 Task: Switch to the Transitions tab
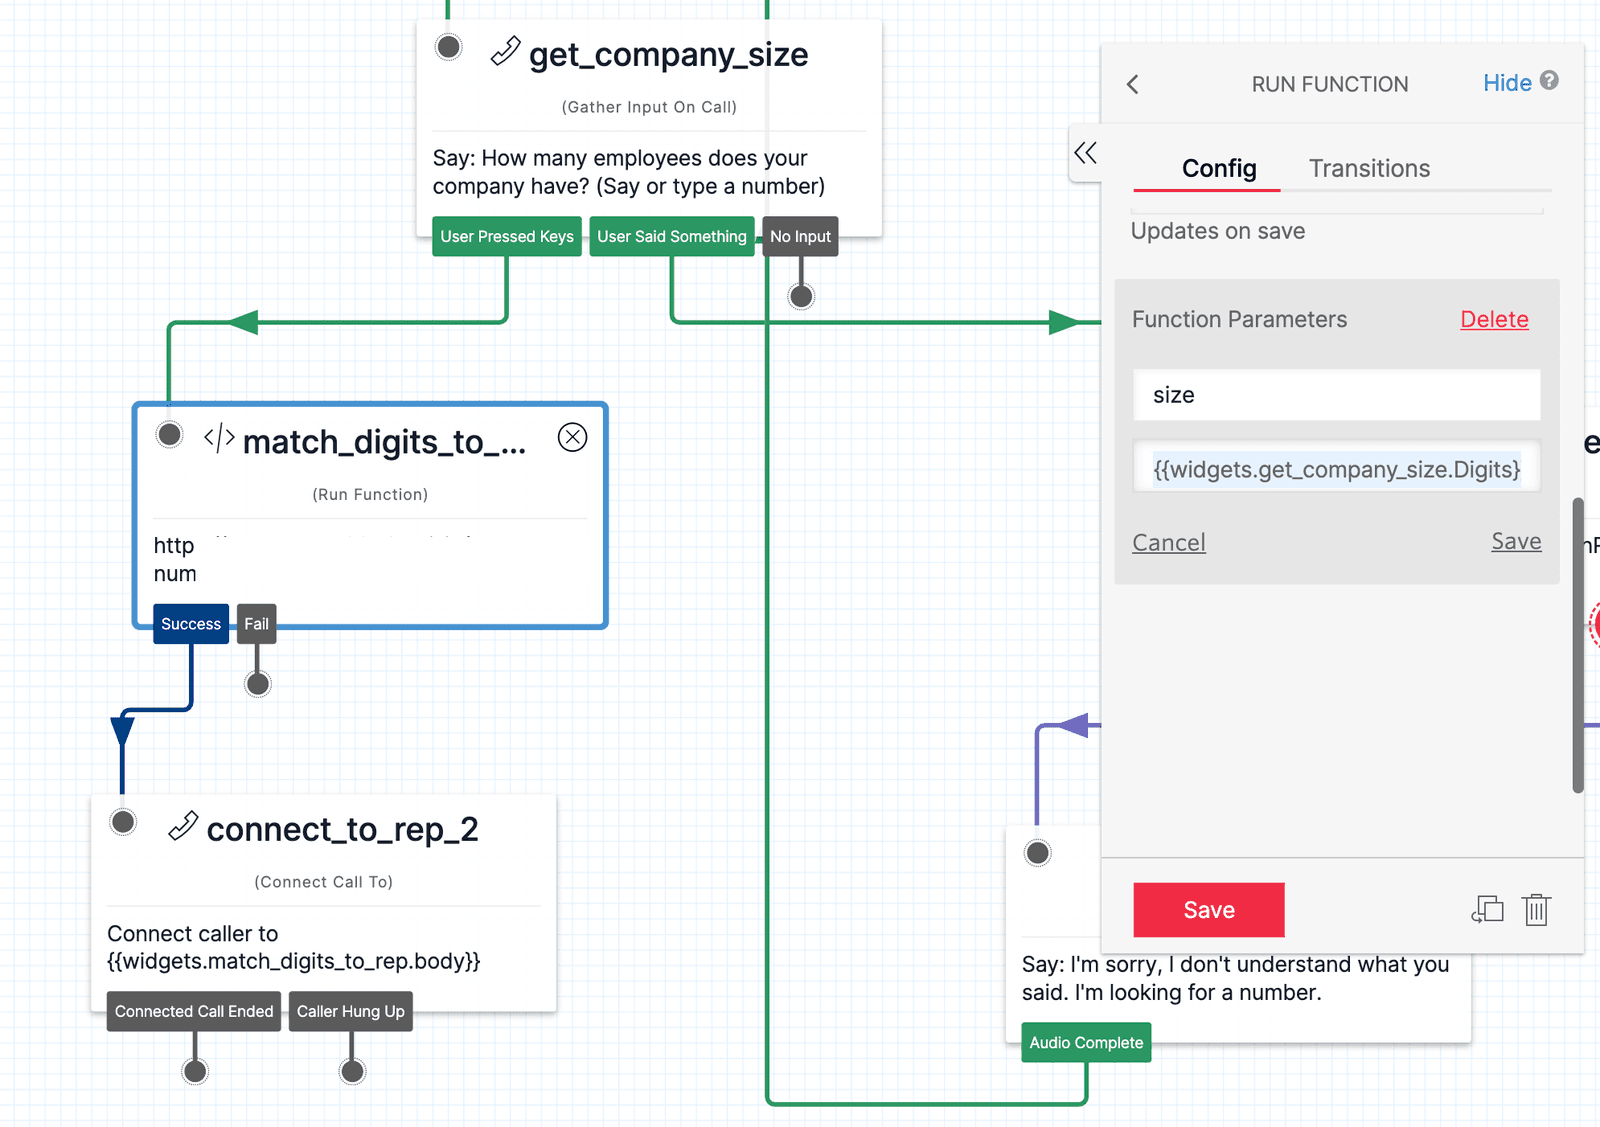coord(1368,168)
